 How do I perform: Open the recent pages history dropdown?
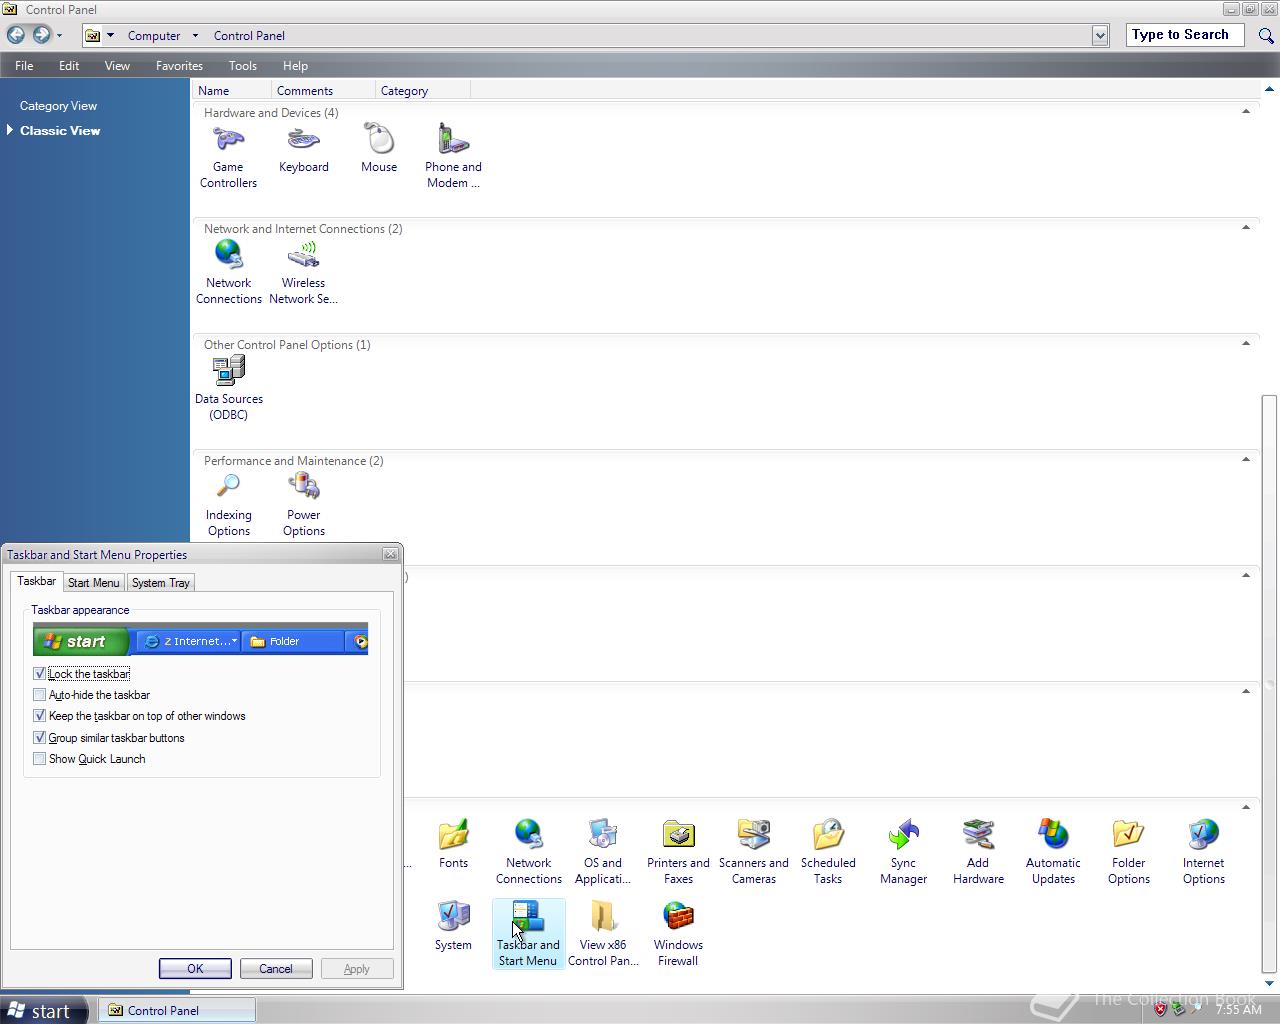click(x=59, y=36)
